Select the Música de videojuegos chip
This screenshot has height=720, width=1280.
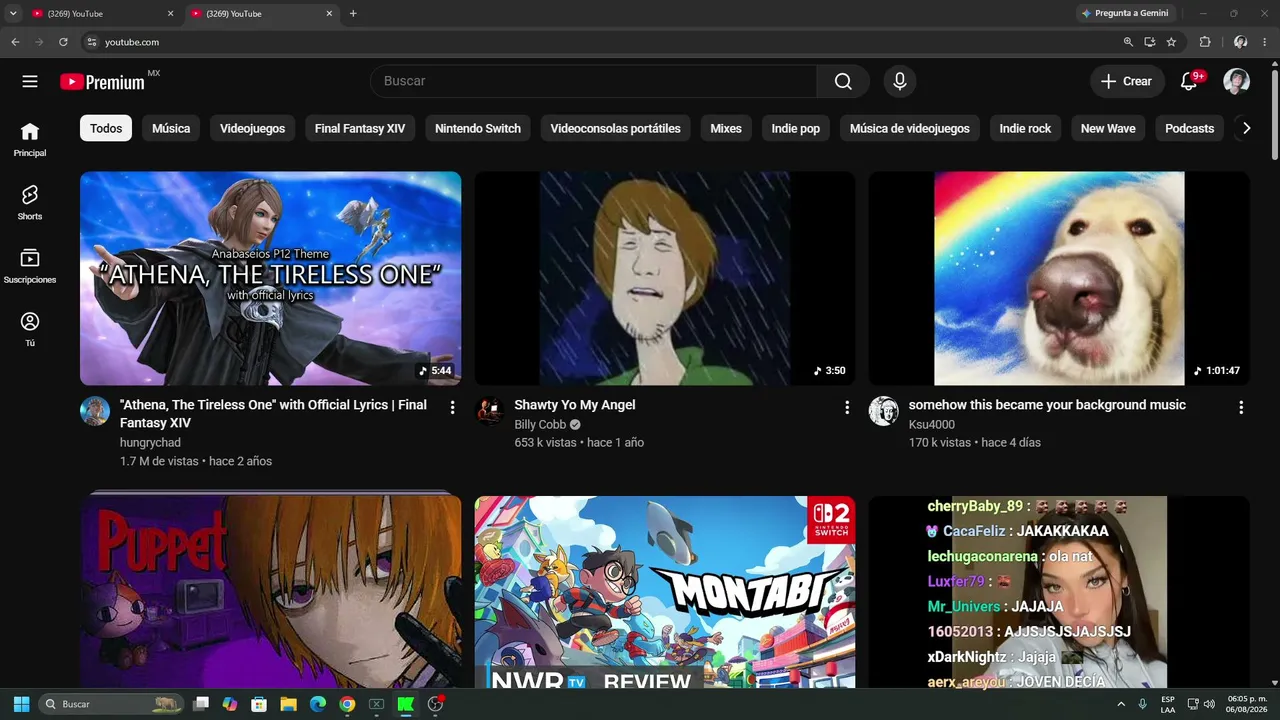pos(910,128)
